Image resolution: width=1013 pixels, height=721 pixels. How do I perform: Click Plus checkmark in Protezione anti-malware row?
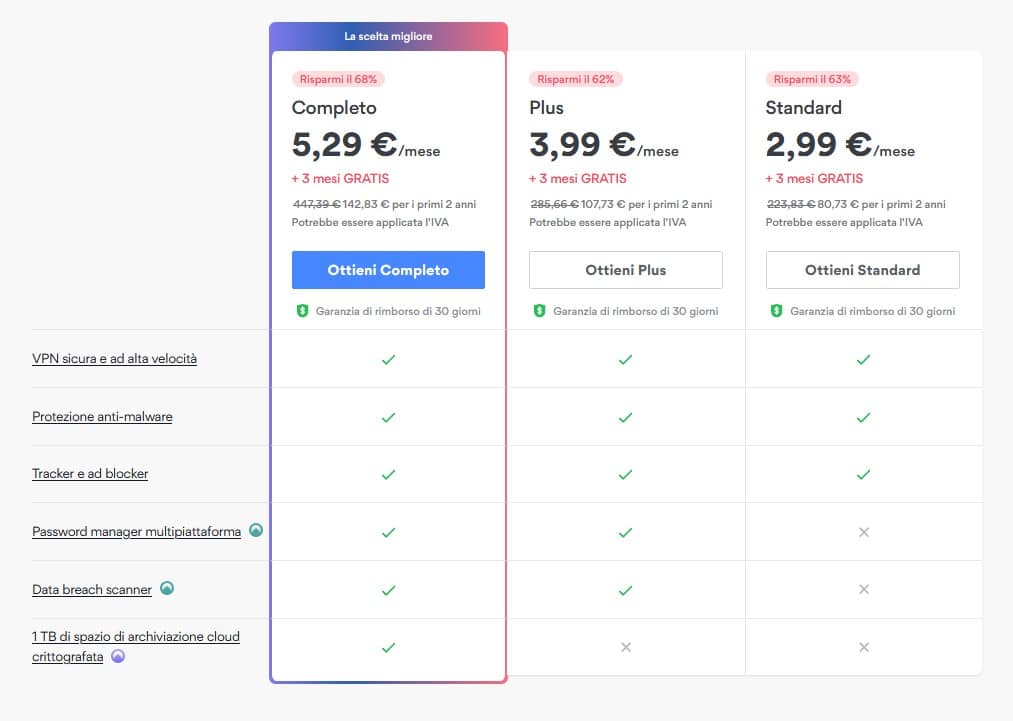625,417
